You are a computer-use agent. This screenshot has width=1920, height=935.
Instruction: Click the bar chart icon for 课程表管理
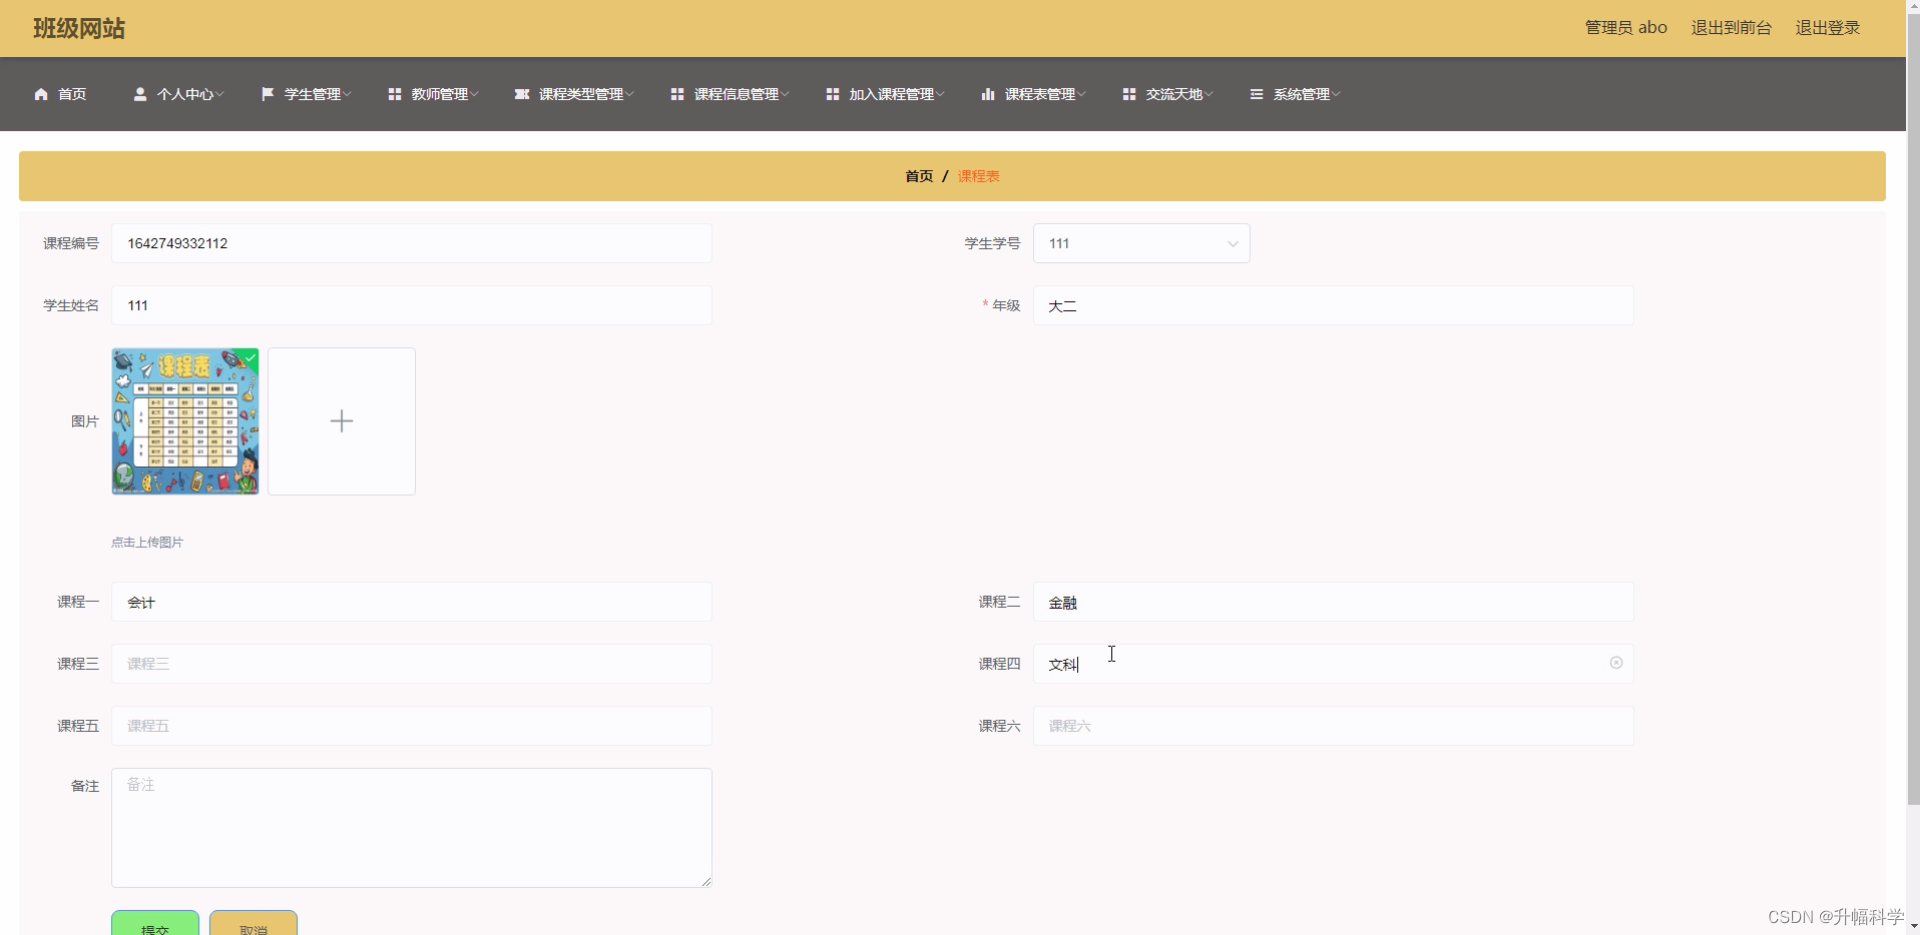[x=988, y=94]
